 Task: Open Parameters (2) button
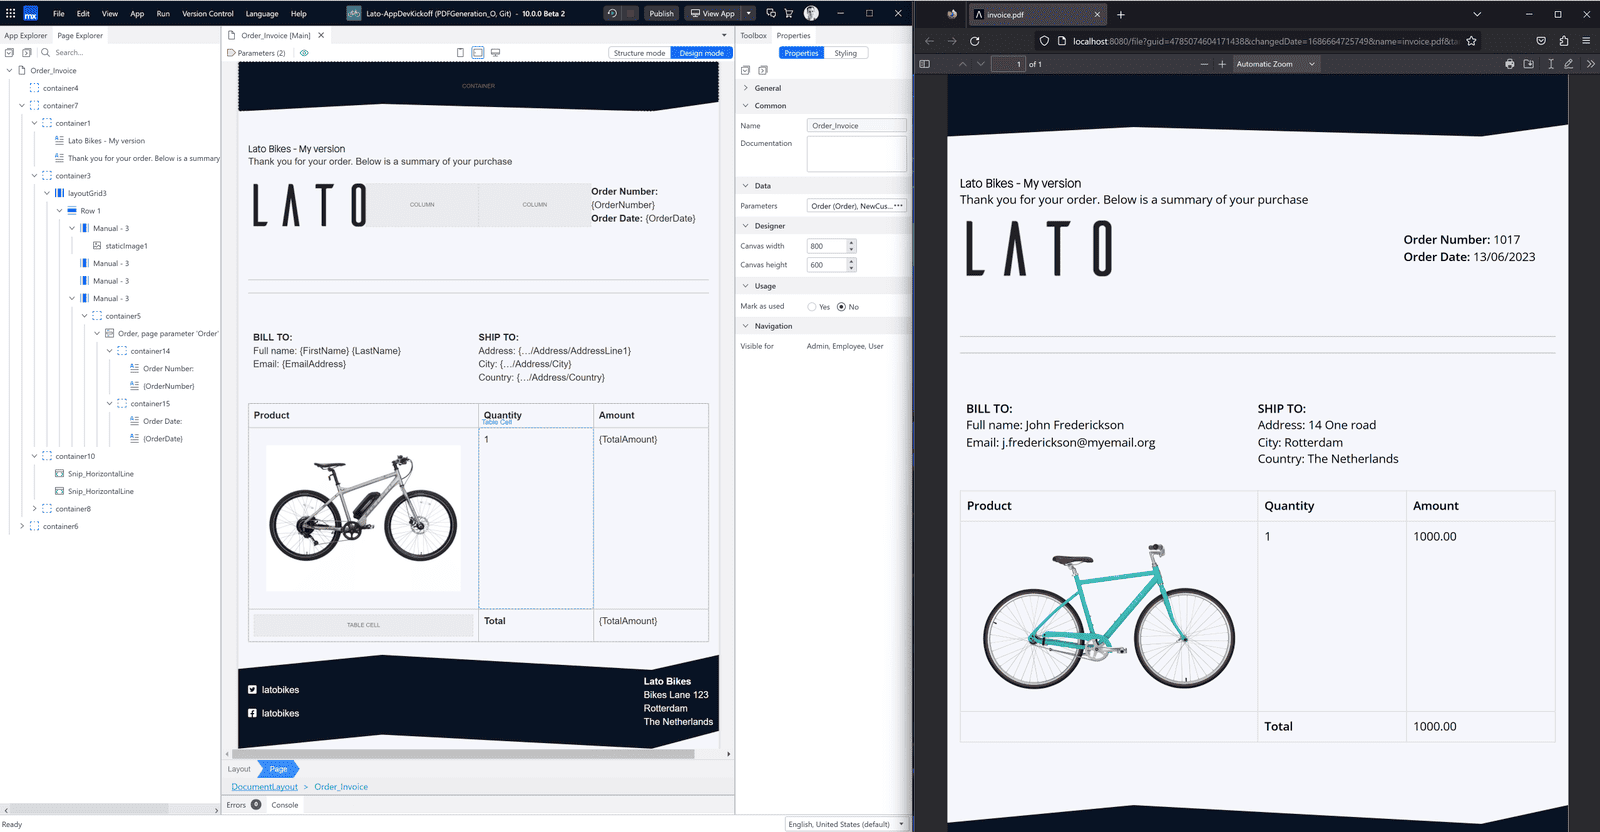click(x=256, y=53)
